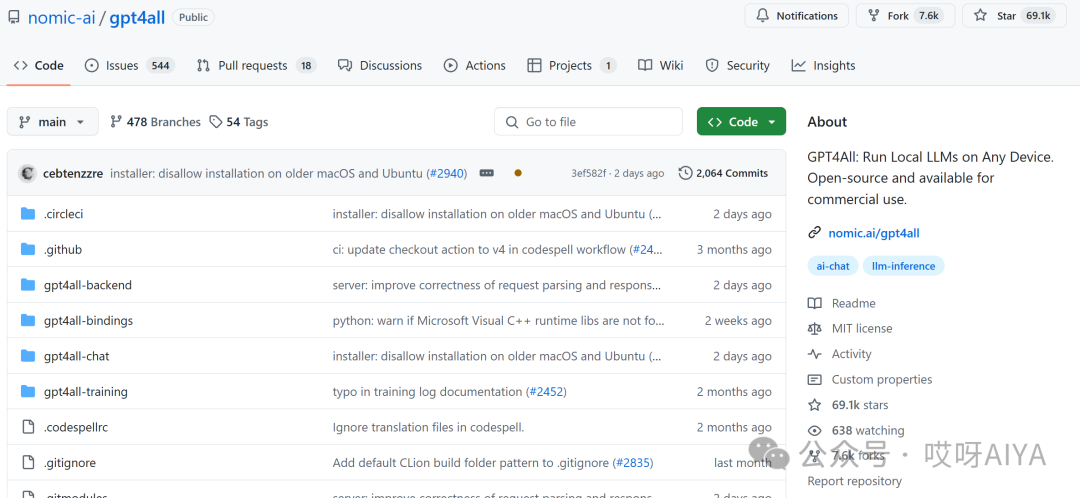The height and width of the screenshot is (498, 1080).
Task: Open the Actions tab
Action: pos(475,65)
